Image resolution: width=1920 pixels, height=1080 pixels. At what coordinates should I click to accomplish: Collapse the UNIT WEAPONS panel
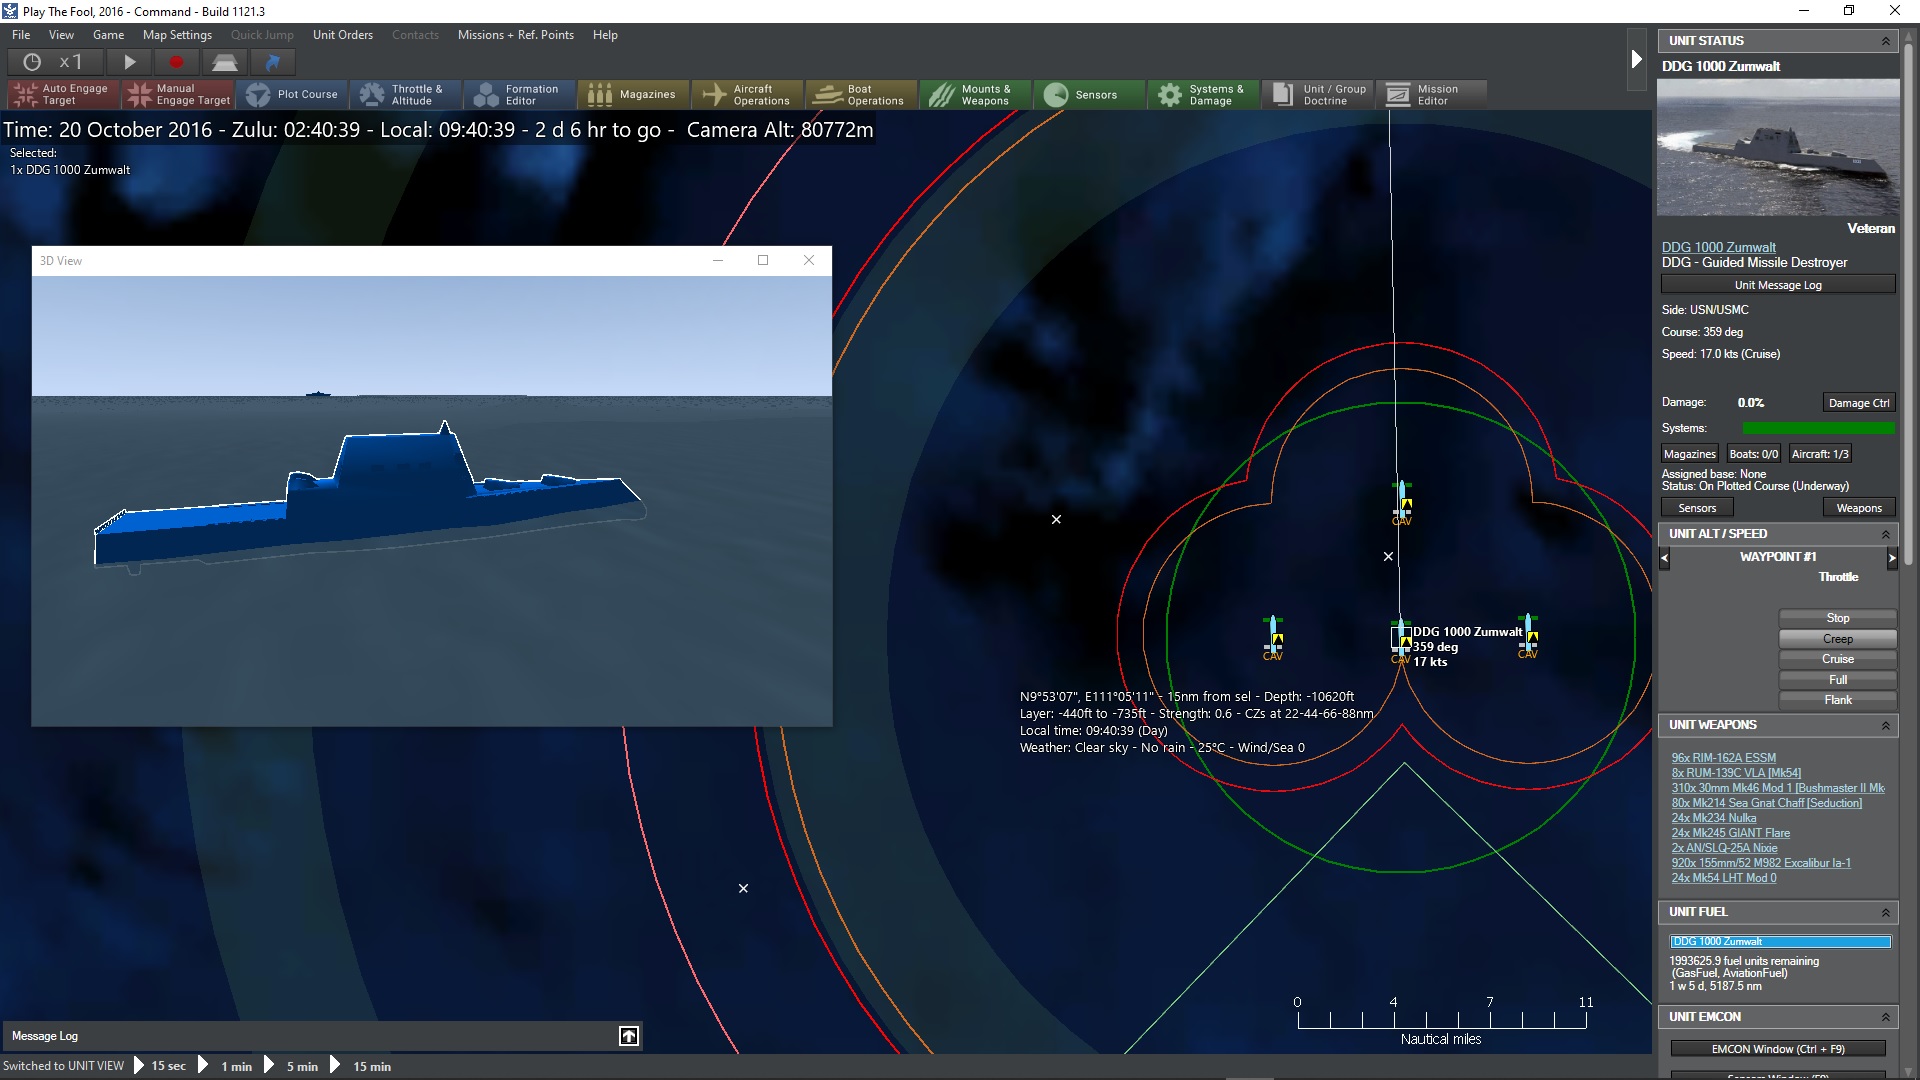1886,725
